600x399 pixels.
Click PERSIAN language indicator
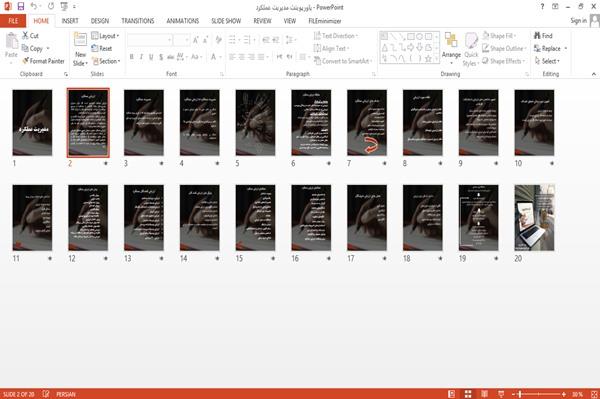click(x=66, y=394)
